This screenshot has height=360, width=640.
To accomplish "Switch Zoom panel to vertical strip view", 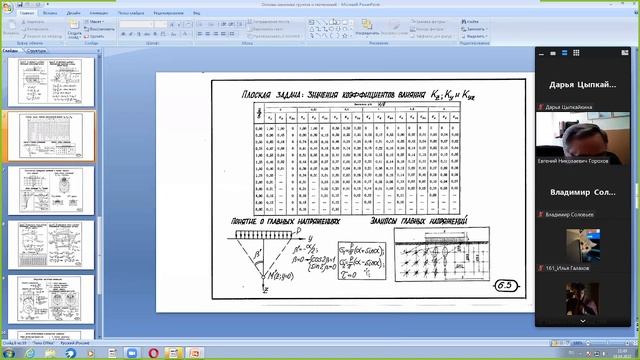I will pyautogui.click(x=564, y=53).
